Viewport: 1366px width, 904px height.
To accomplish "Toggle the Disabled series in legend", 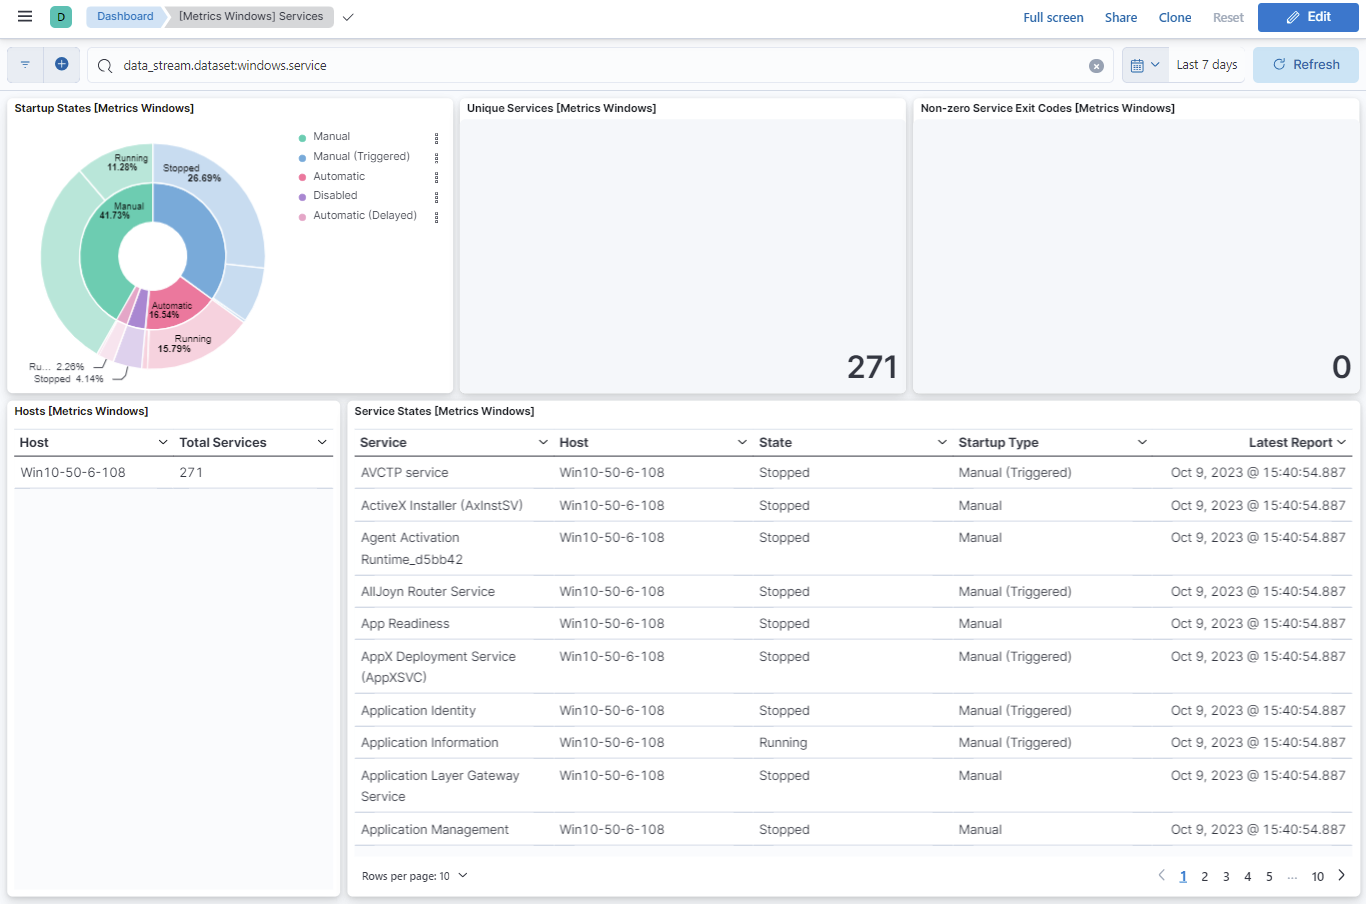I will [335, 196].
